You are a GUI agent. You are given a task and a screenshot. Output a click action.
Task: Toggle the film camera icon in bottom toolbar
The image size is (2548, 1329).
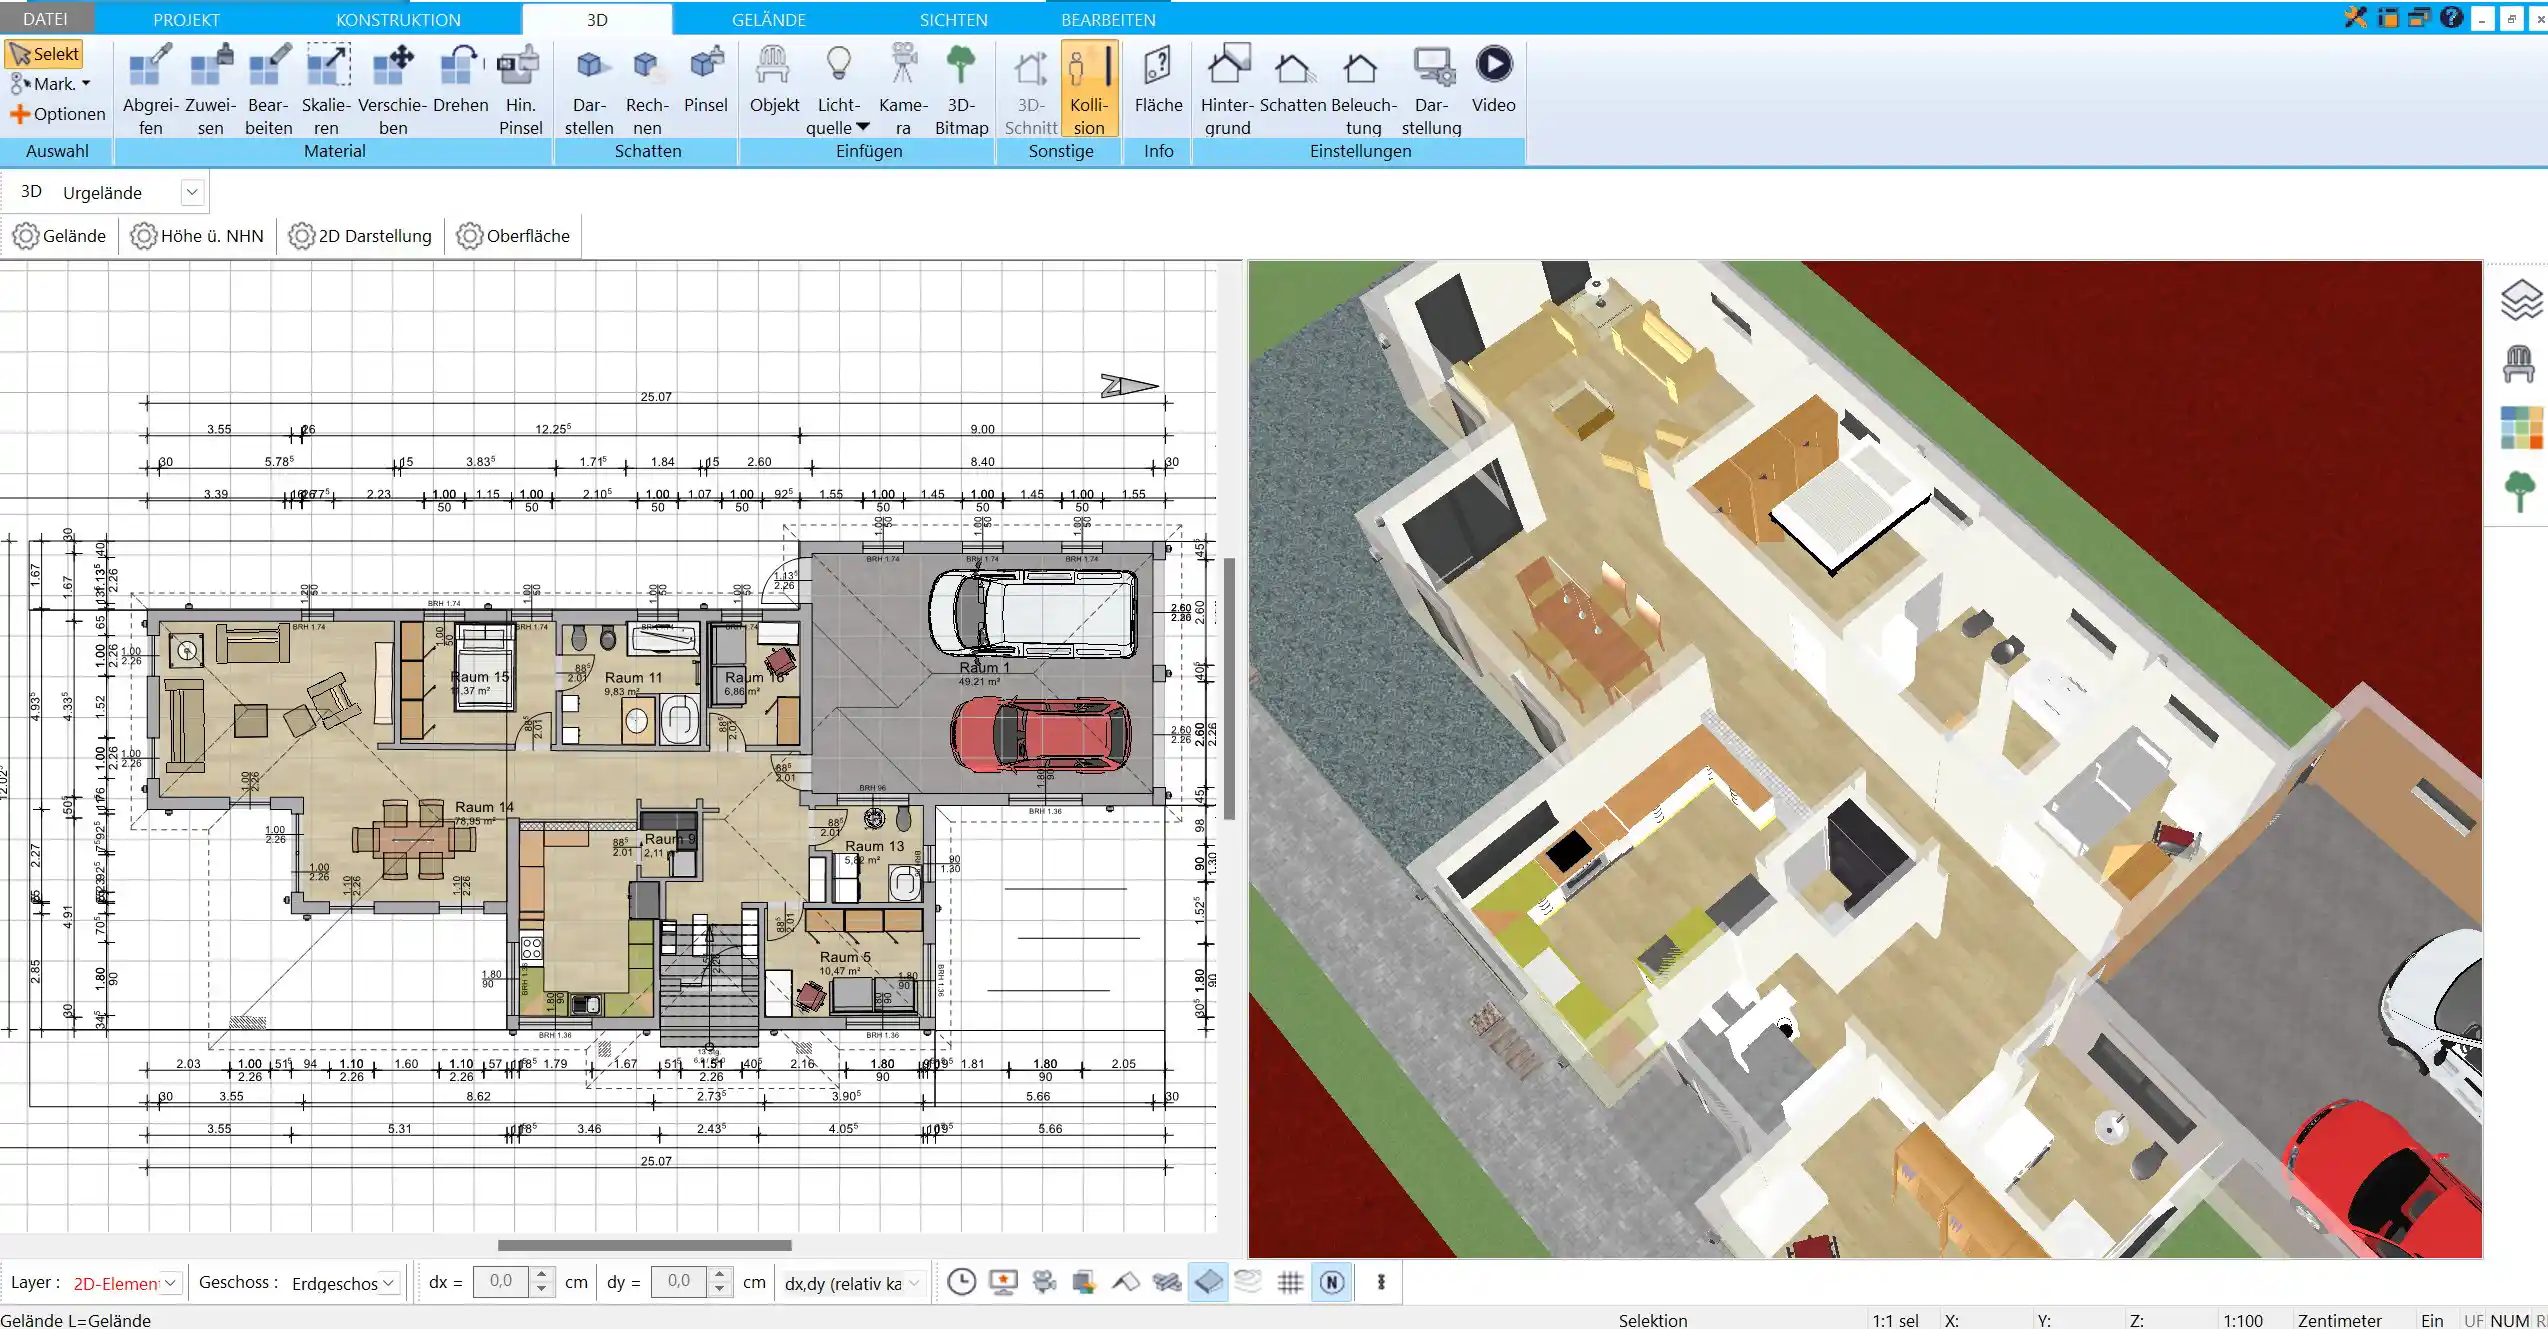click(x=1044, y=1282)
